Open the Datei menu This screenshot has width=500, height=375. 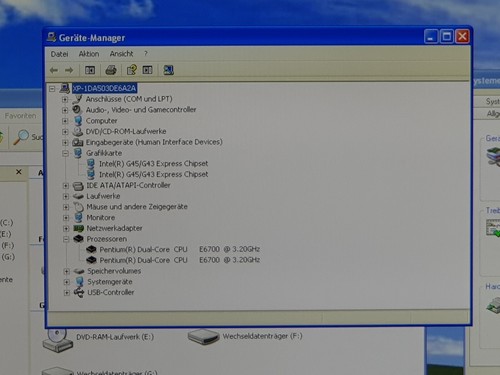59,54
